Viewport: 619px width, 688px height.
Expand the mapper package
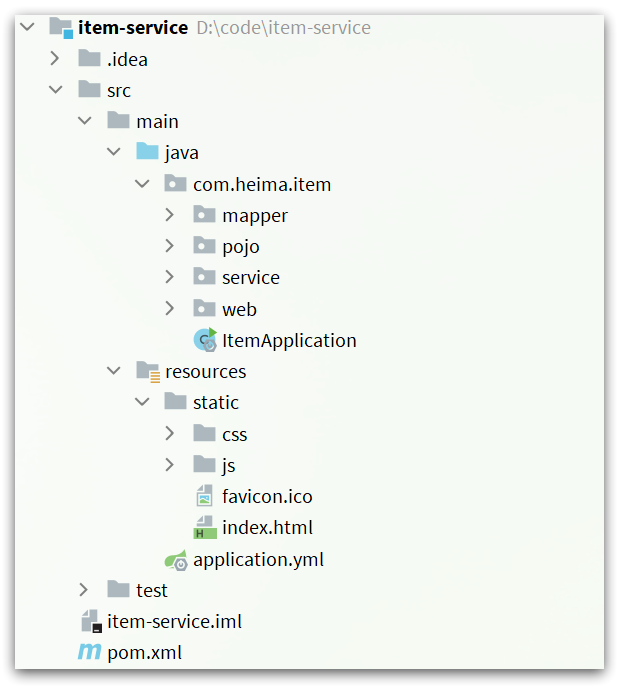pos(170,215)
